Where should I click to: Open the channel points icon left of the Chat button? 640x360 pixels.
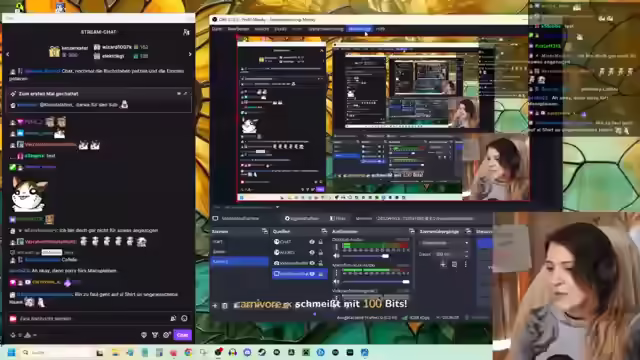coord(166,335)
